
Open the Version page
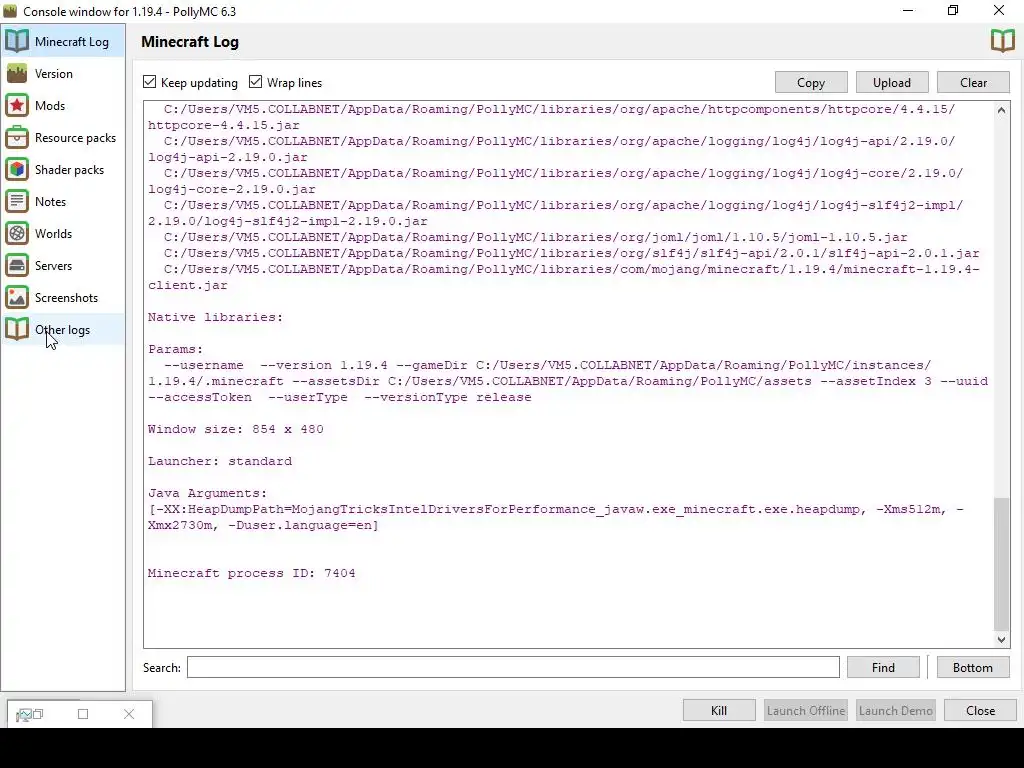click(63, 73)
